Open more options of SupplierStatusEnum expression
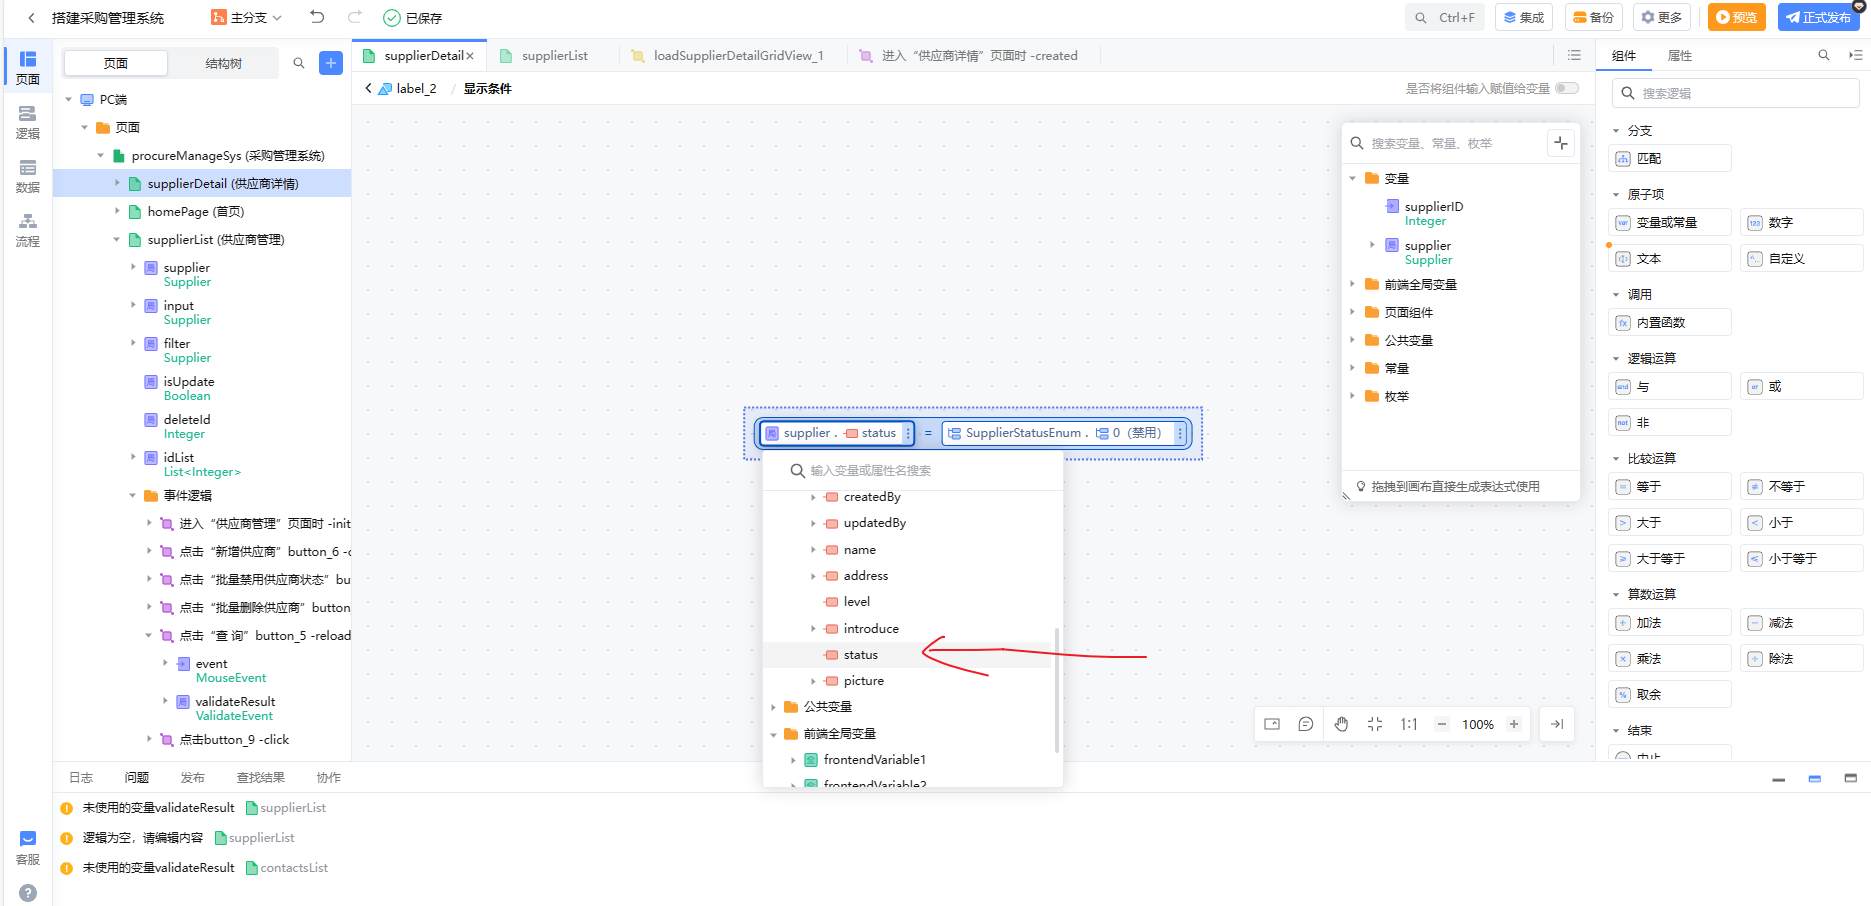 click(x=1180, y=433)
